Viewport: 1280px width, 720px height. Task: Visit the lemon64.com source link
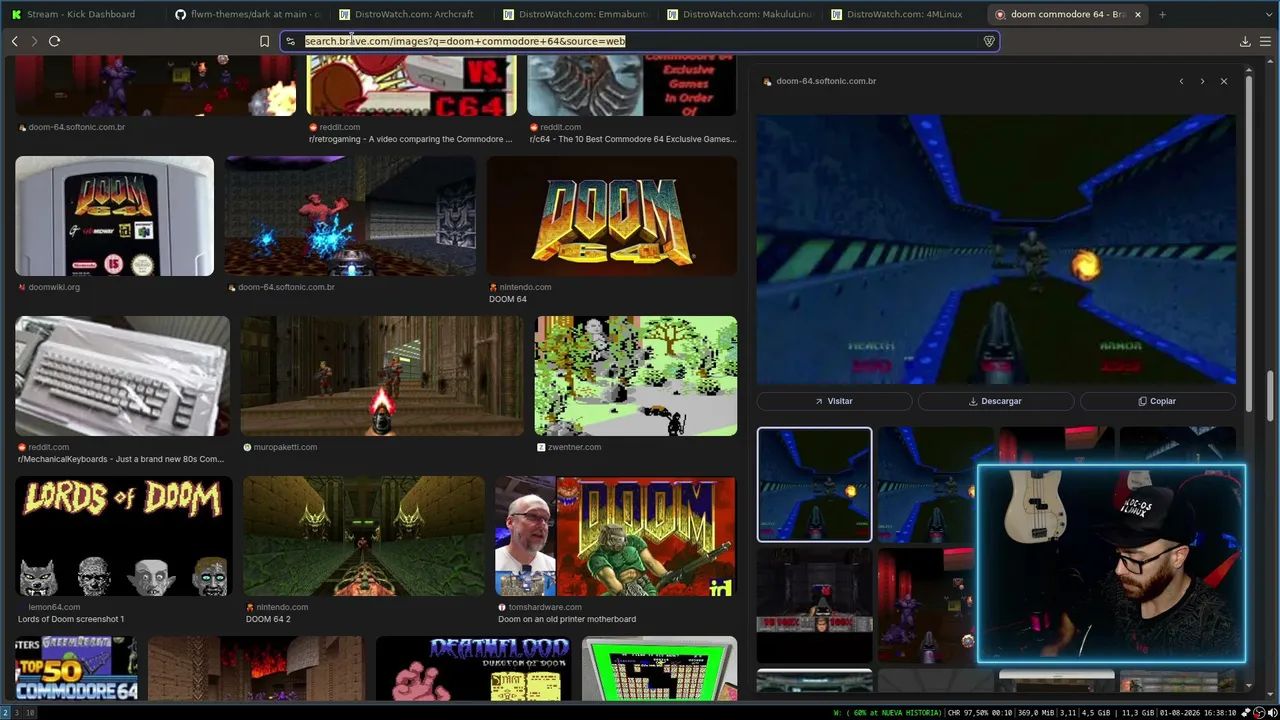54,607
